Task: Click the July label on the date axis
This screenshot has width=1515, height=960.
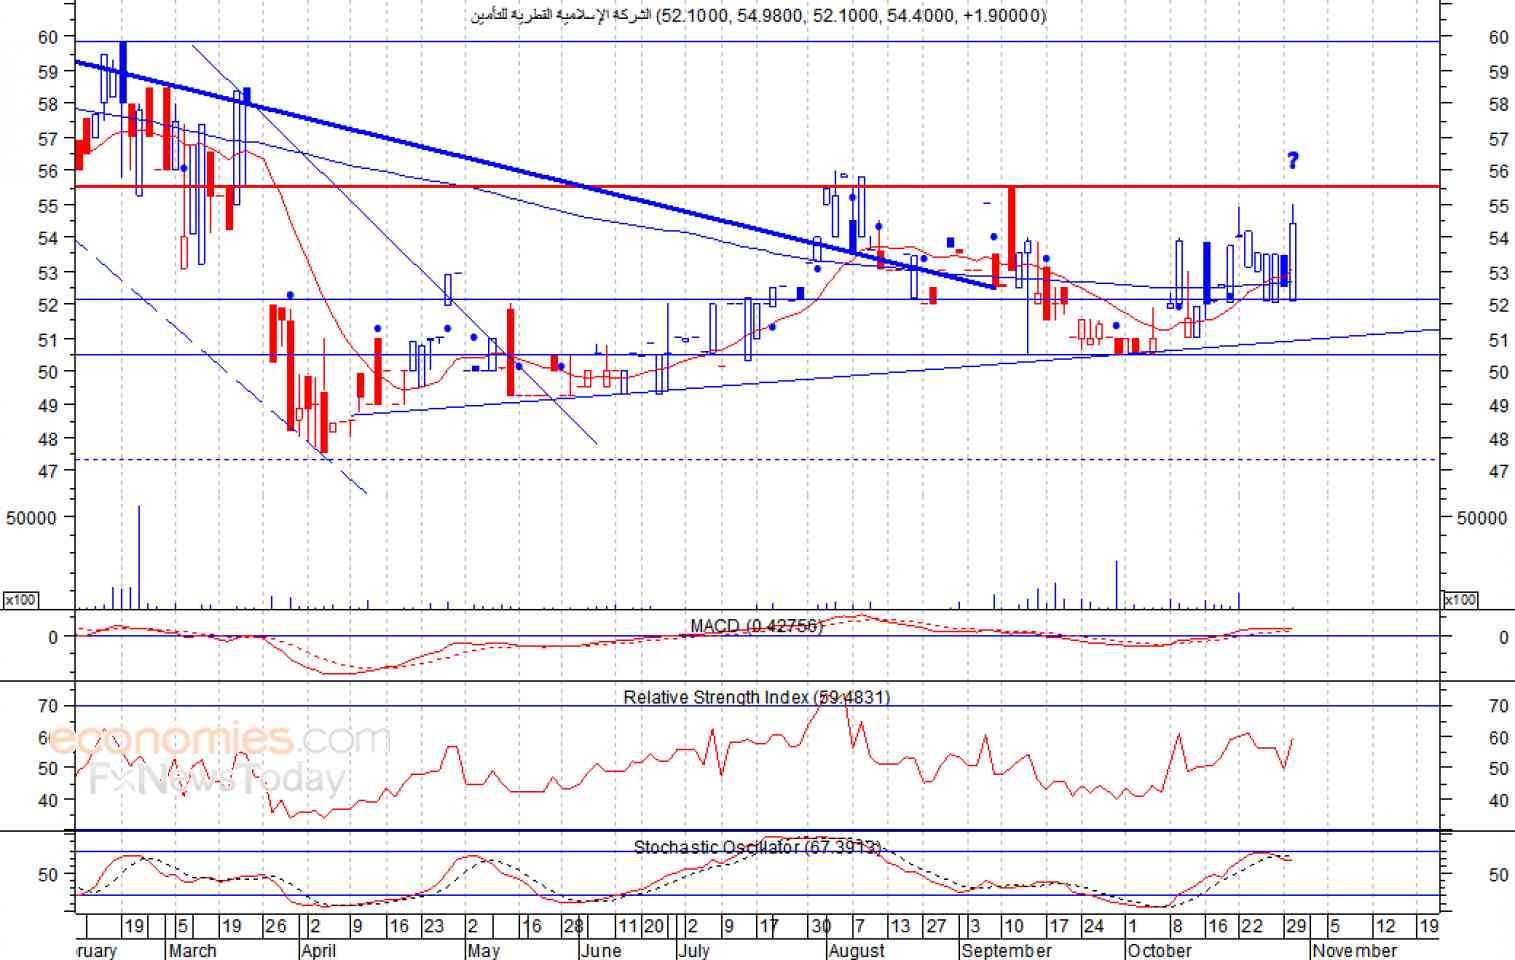Action: coord(693,950)
